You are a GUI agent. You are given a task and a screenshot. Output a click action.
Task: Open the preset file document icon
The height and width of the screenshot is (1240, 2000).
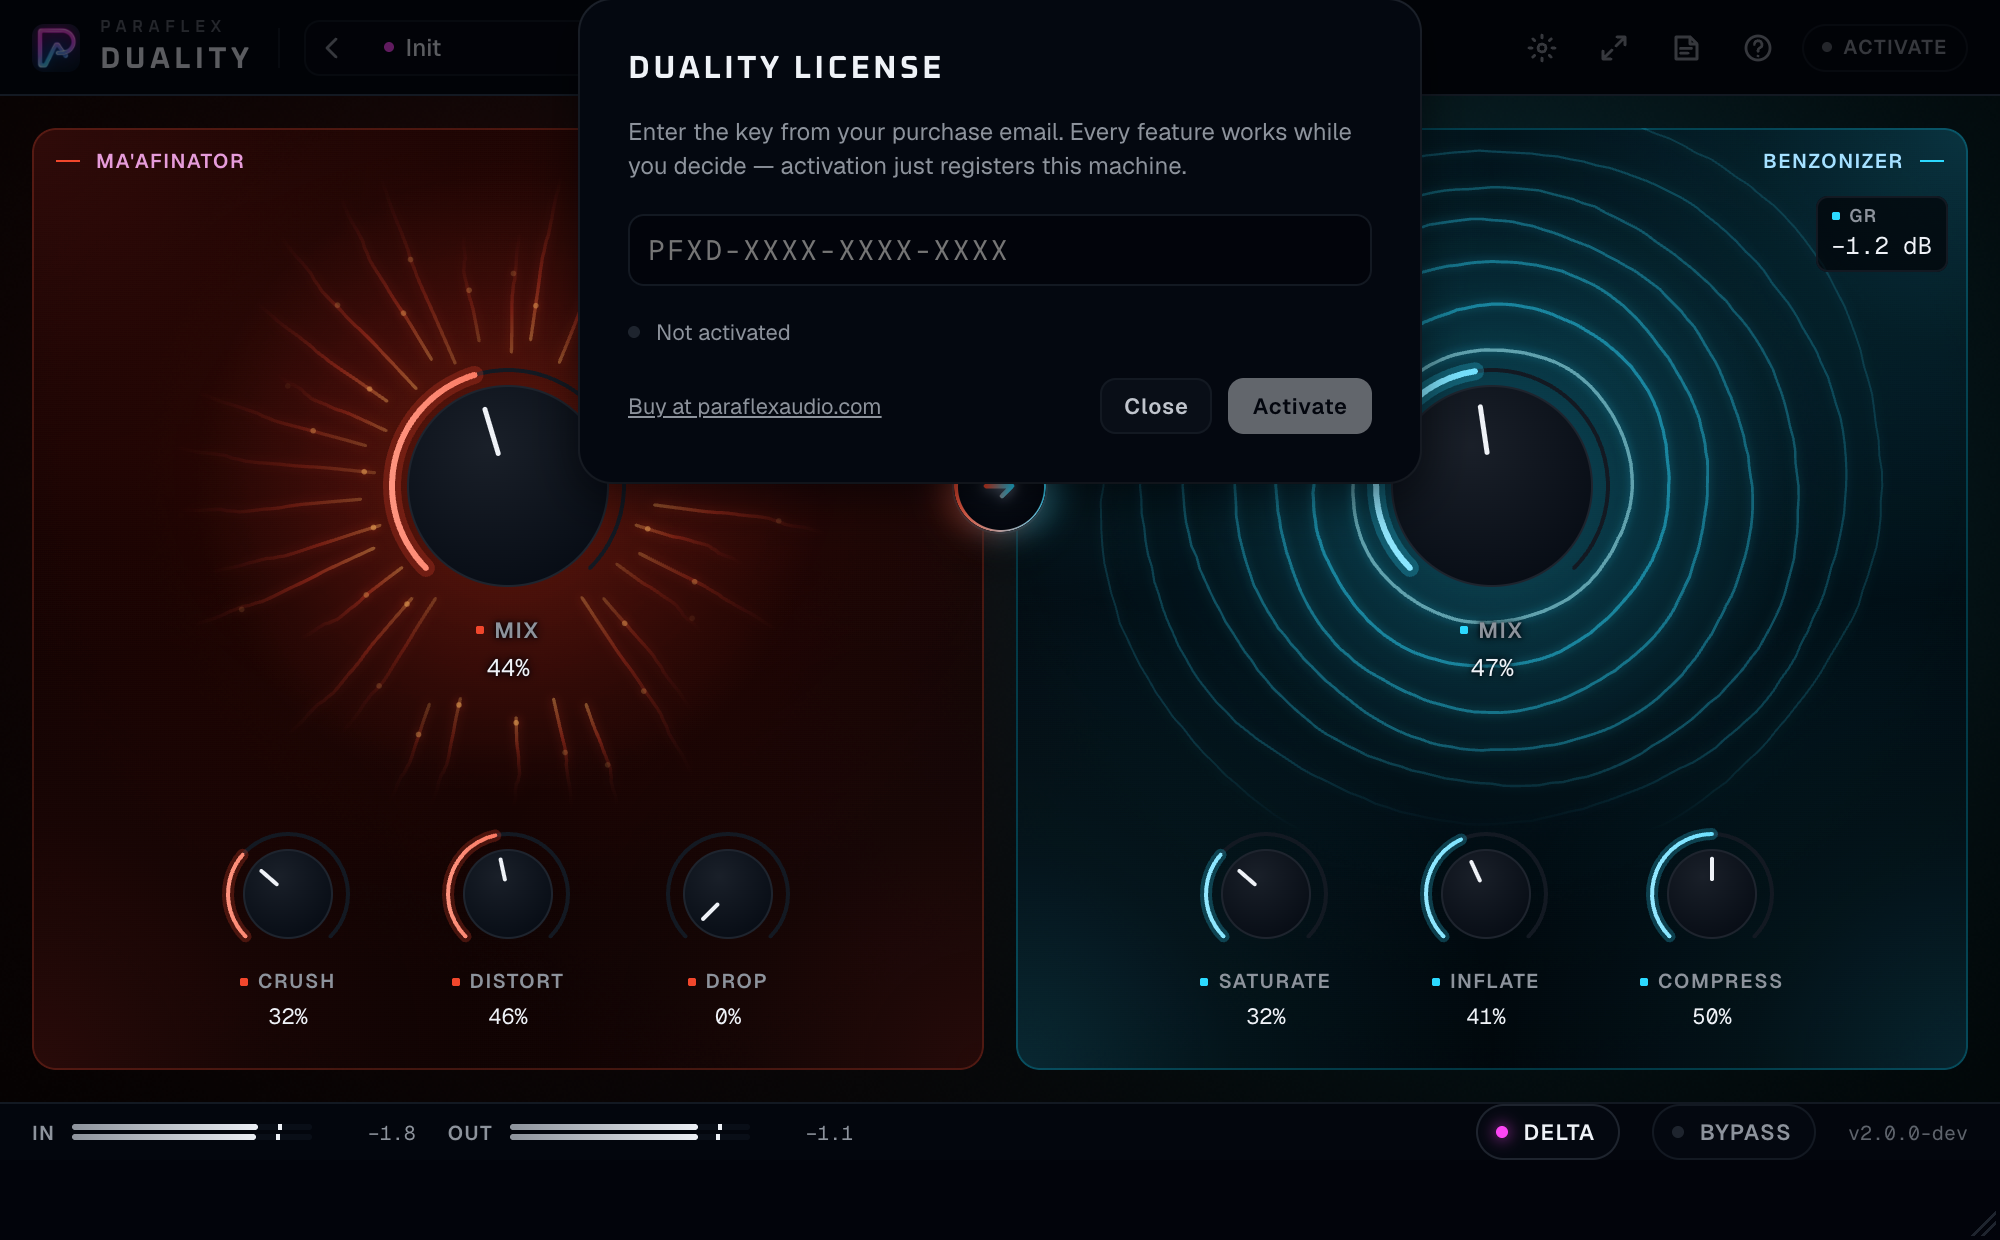click(1686, 47)
